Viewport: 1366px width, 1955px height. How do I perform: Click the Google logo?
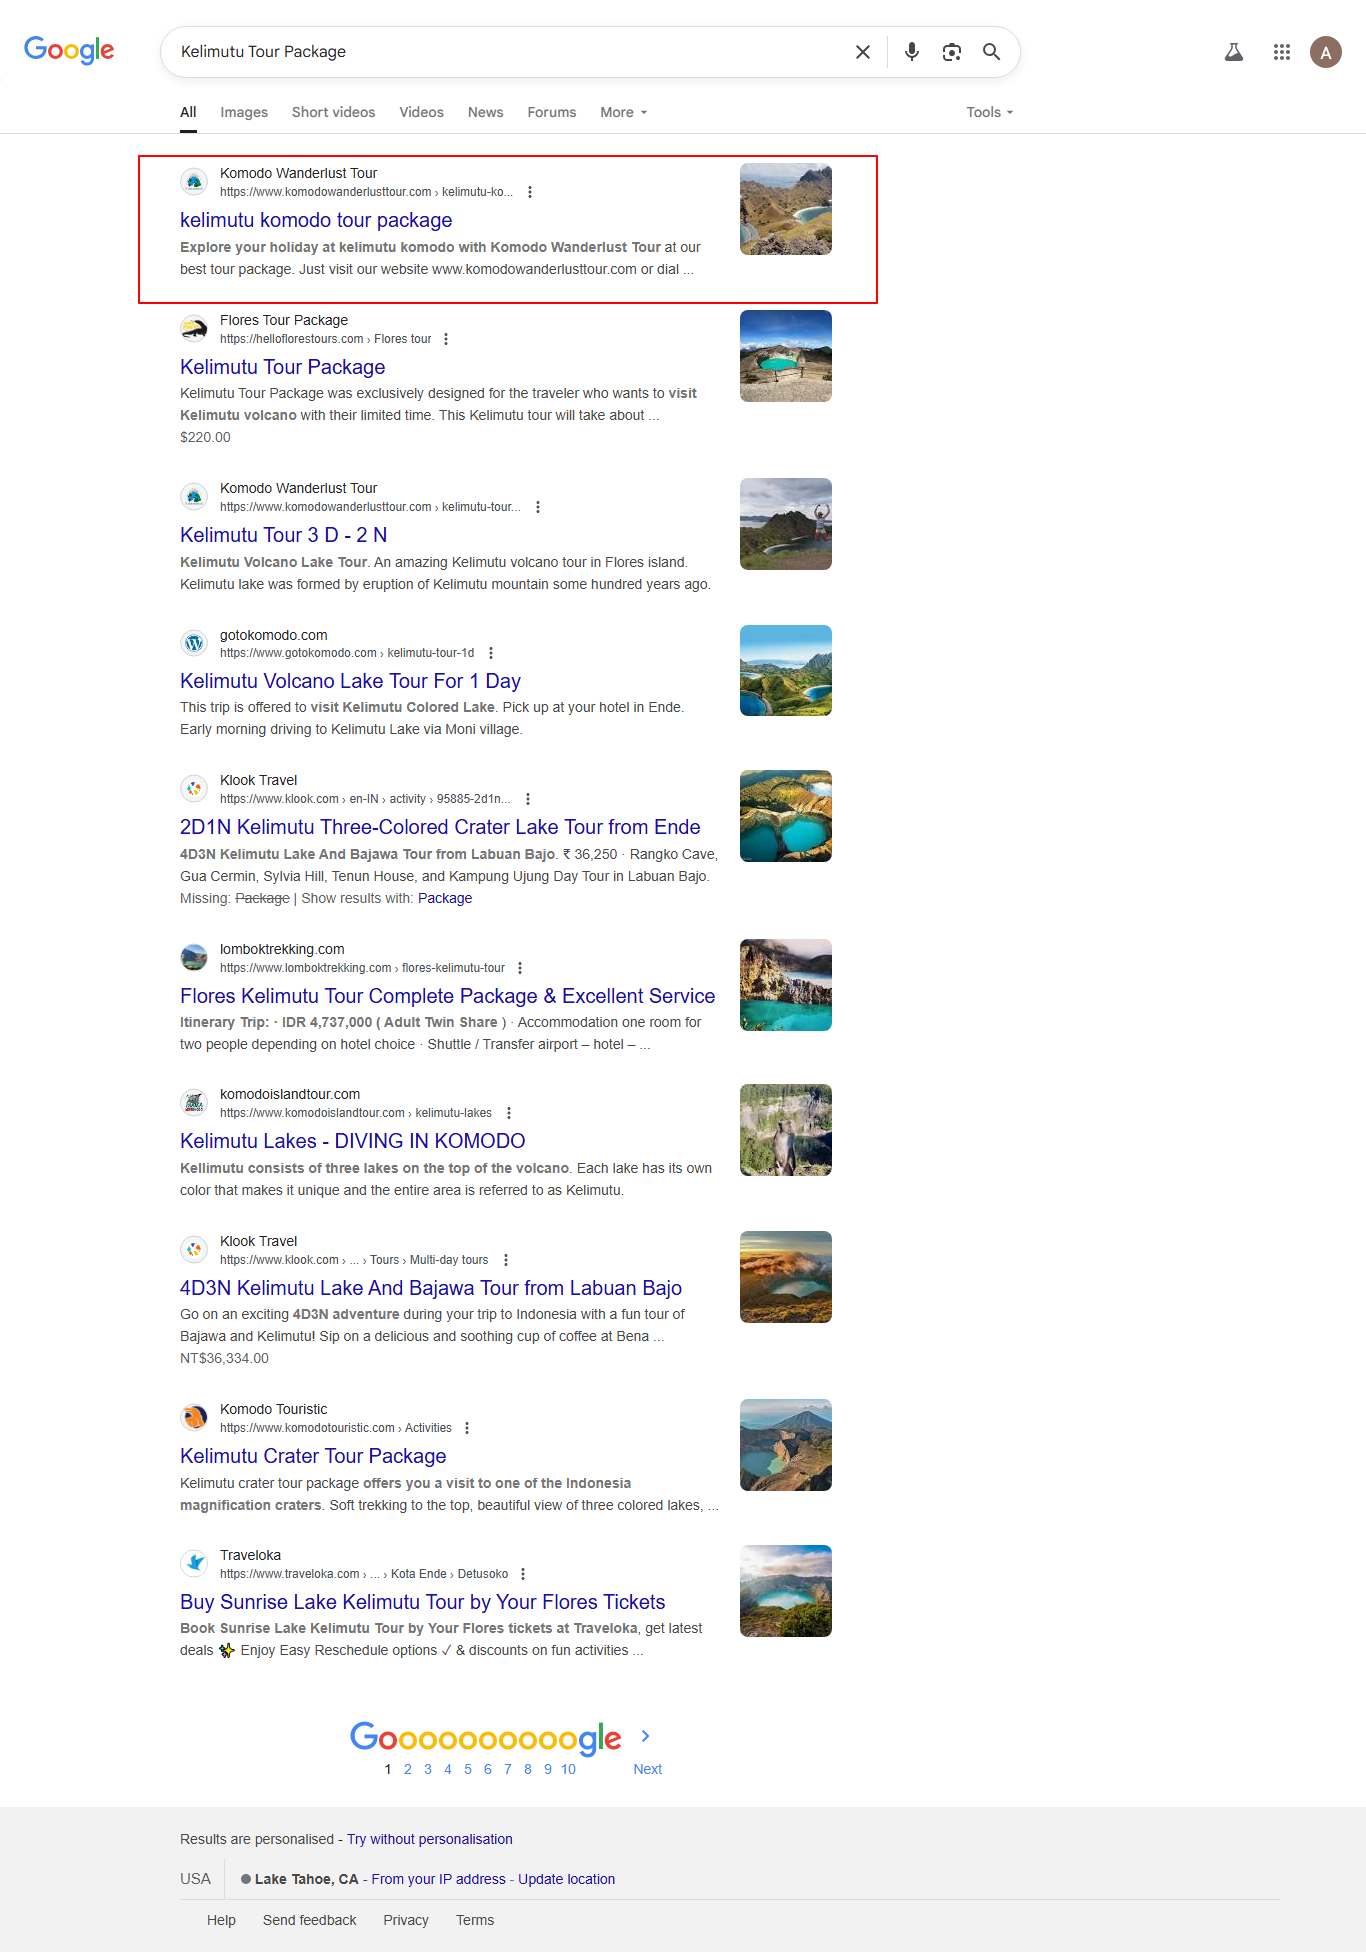(x=69, y=50)
